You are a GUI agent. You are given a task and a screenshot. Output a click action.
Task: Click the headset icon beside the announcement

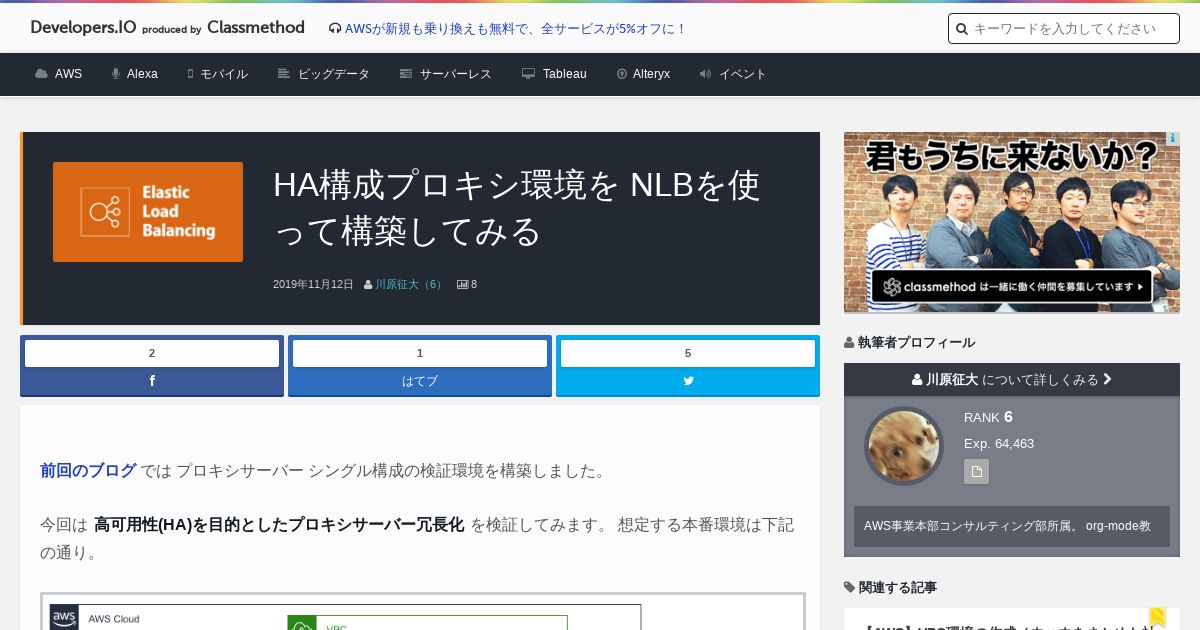[335, 29]
